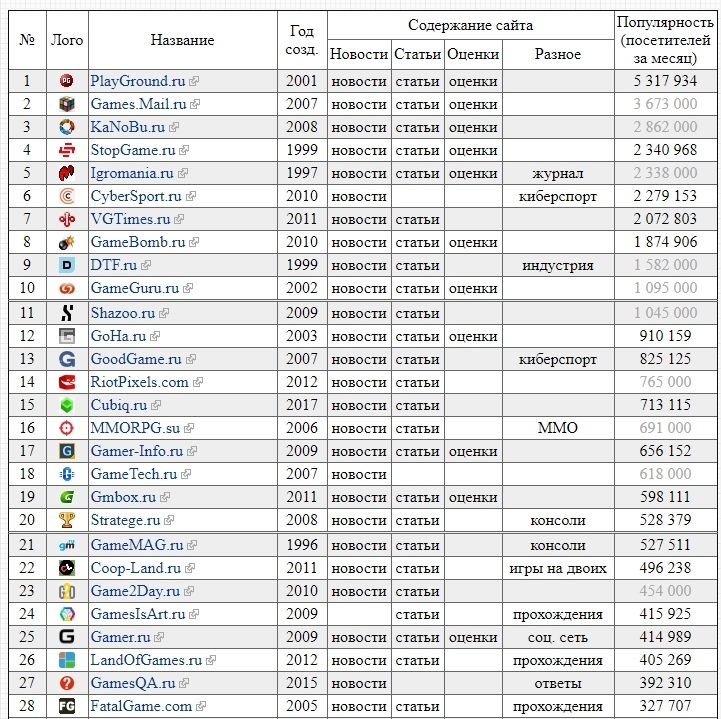Click the StopGame.ru red logo
721x719 pixels.
(x=67, y=150)
